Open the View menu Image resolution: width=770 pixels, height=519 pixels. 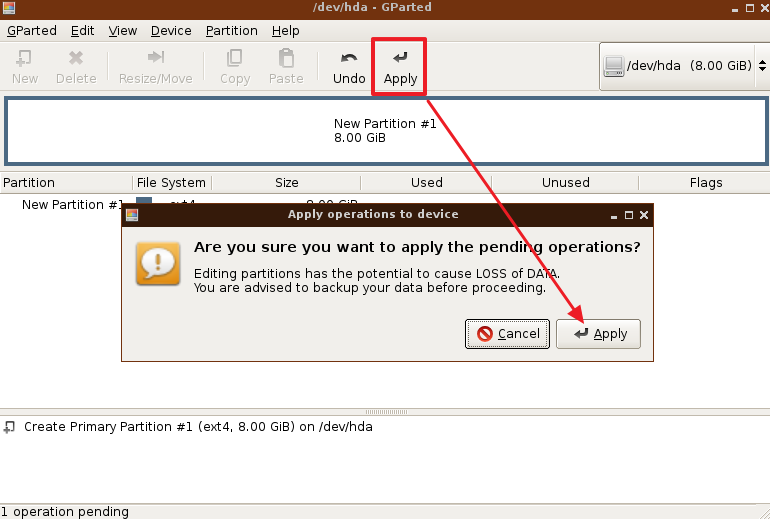click(123, 31)
